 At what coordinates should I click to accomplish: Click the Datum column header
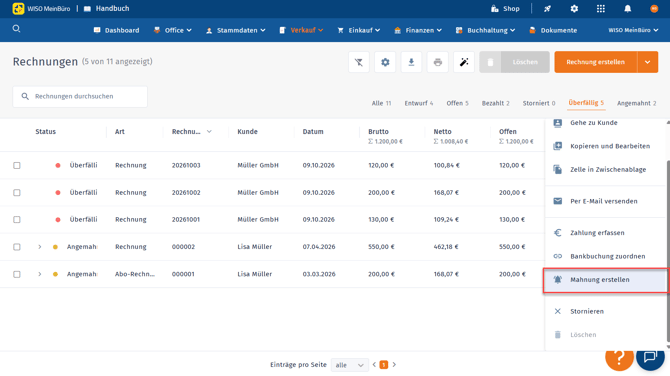313,132
